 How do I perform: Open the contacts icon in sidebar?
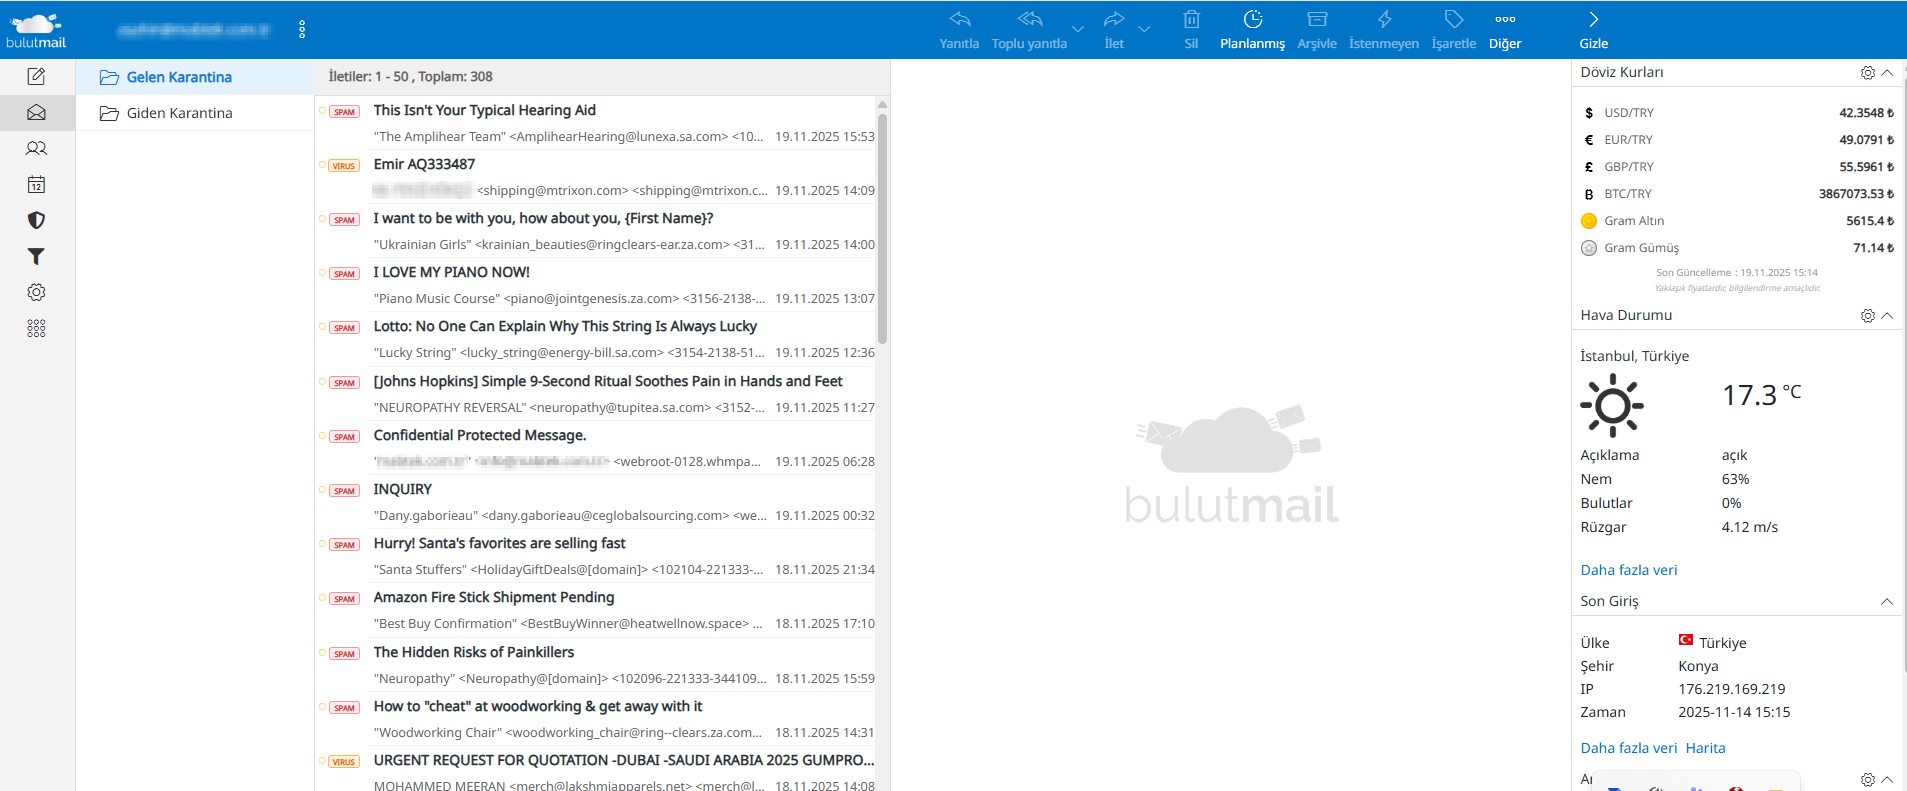click(x=36, y=148)
